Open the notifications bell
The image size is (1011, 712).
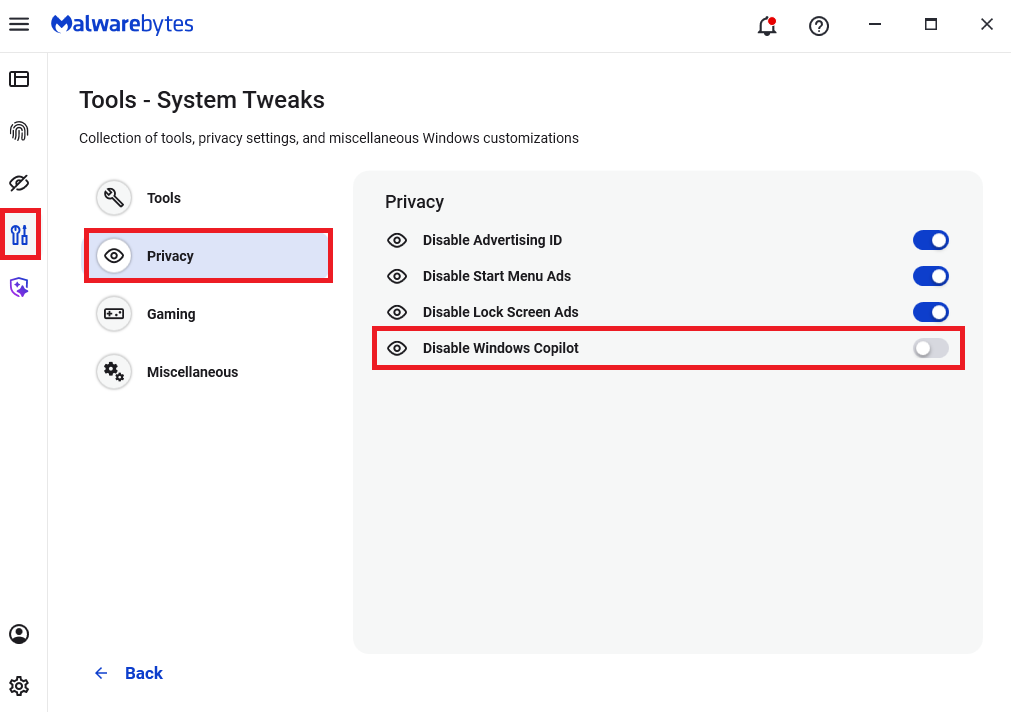[767, 26]
